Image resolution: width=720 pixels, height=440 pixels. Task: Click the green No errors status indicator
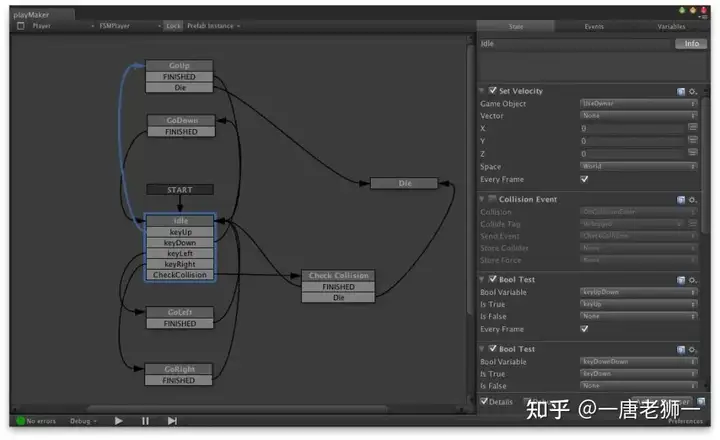[x=21, y=421]
